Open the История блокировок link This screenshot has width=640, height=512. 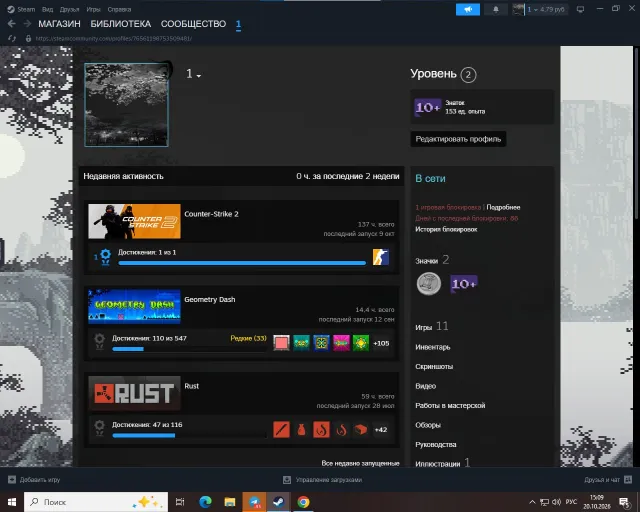tap(446, 229)
